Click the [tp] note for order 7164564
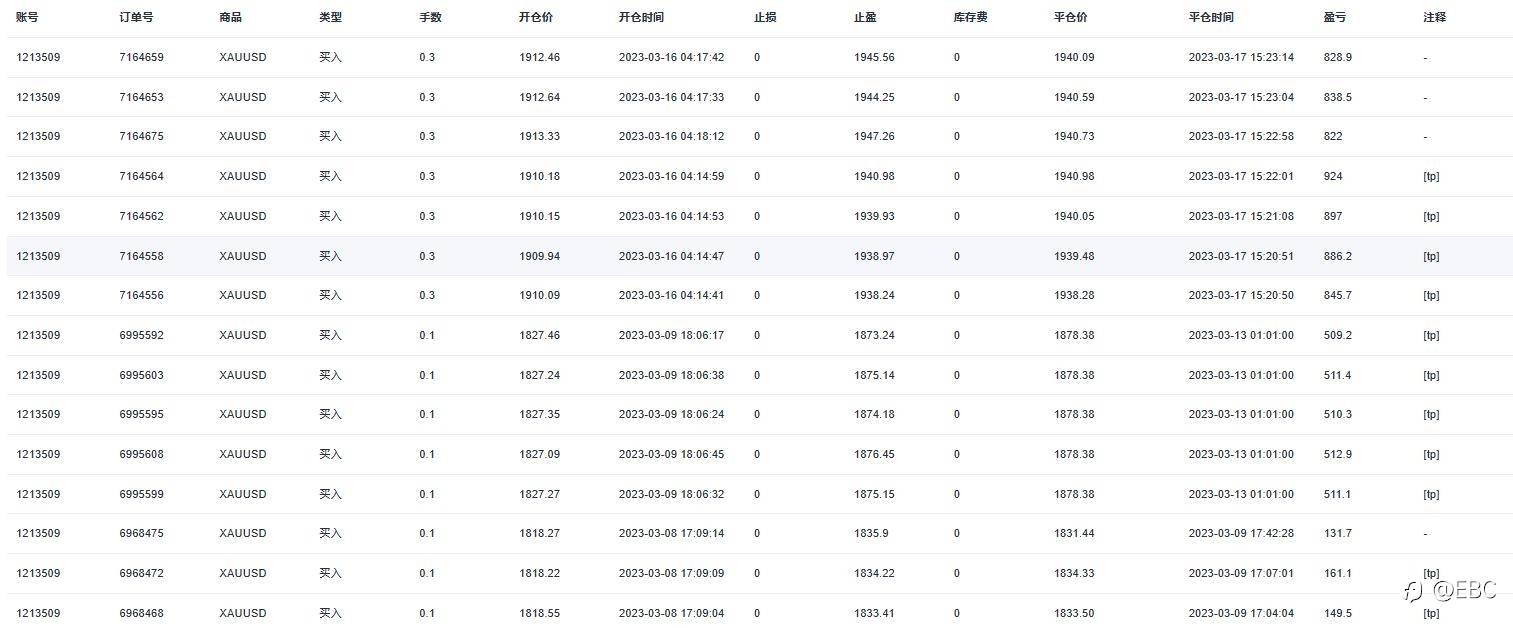Screen dimensions: 1513x628 (1431, 176)
